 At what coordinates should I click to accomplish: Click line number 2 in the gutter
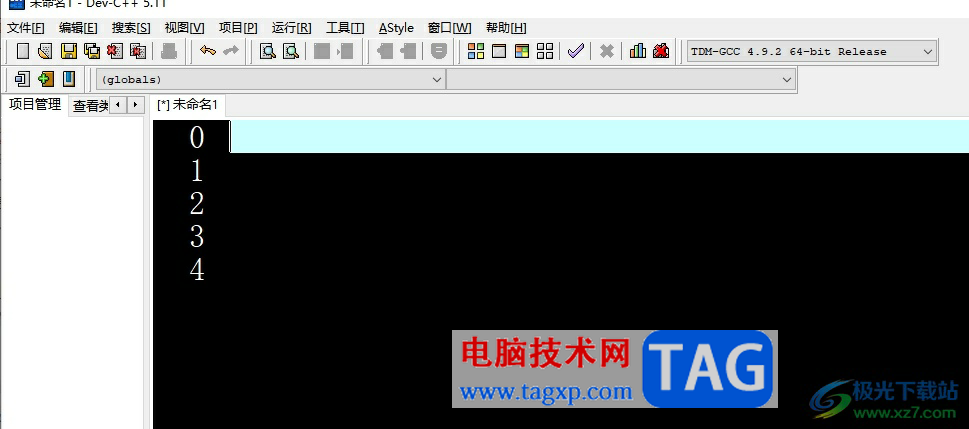197,204
